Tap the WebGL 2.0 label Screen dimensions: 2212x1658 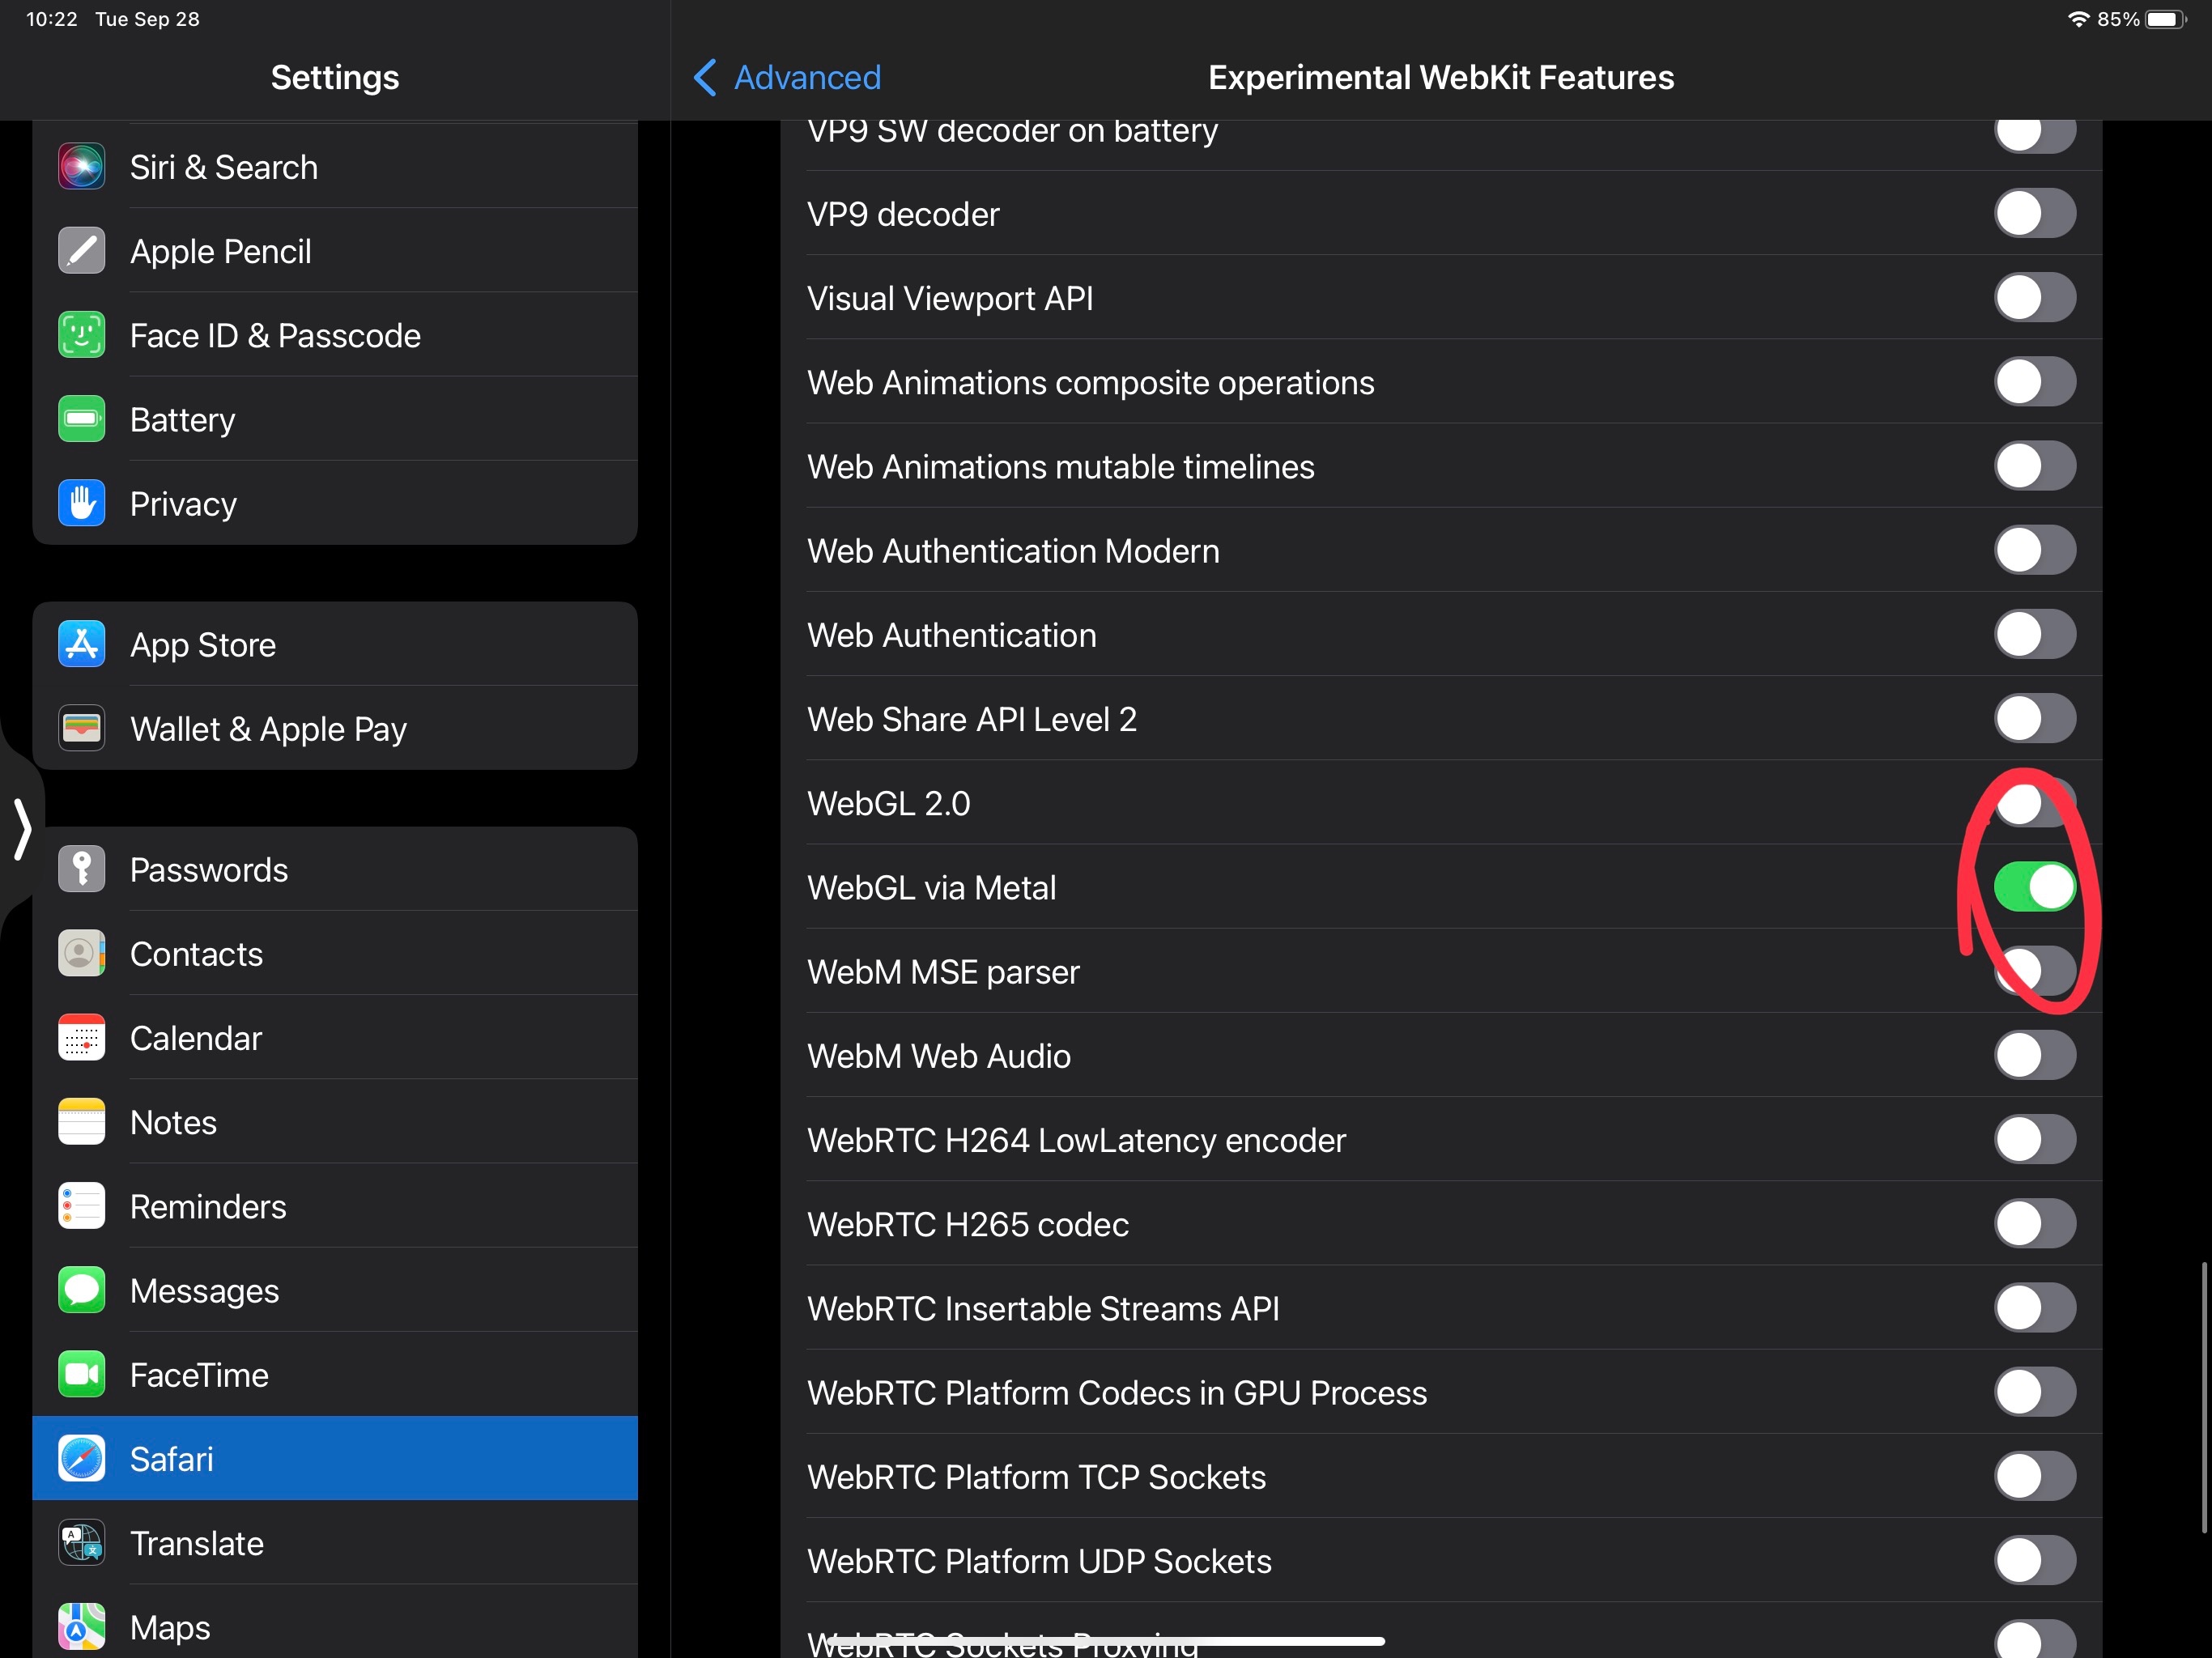click(888, 803)
